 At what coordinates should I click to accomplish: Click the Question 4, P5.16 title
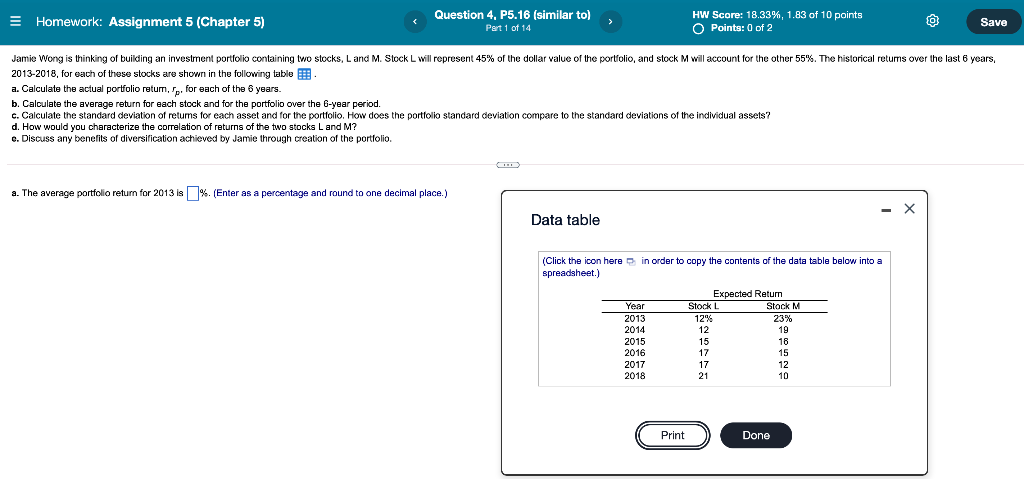pyautogui.click(x=512, y=14)
